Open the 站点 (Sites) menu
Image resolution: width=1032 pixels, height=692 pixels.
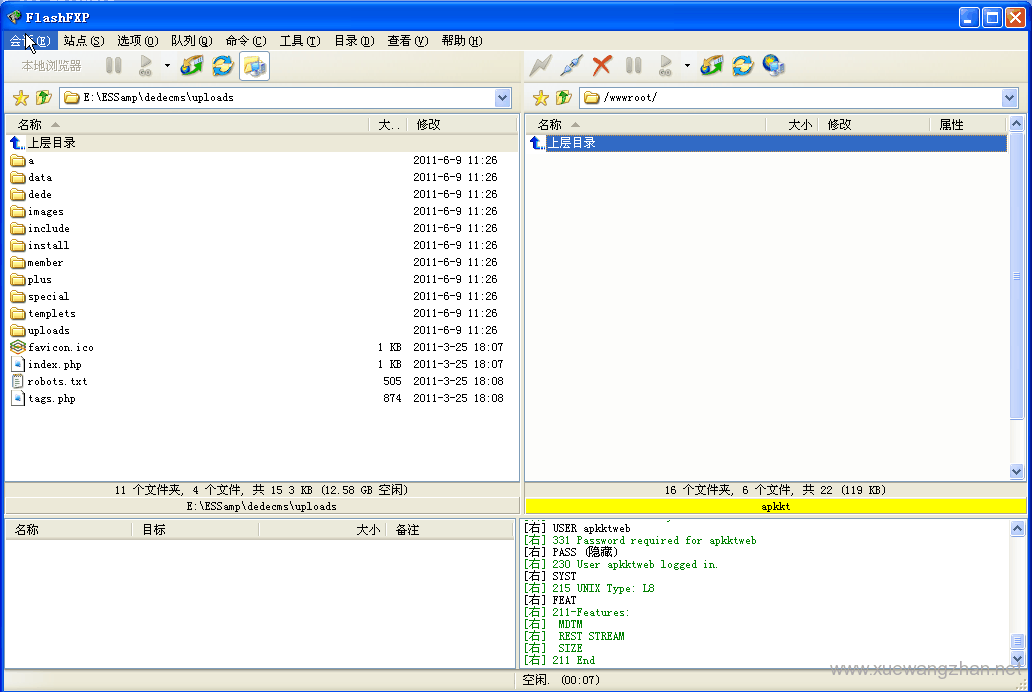point(83,41)
